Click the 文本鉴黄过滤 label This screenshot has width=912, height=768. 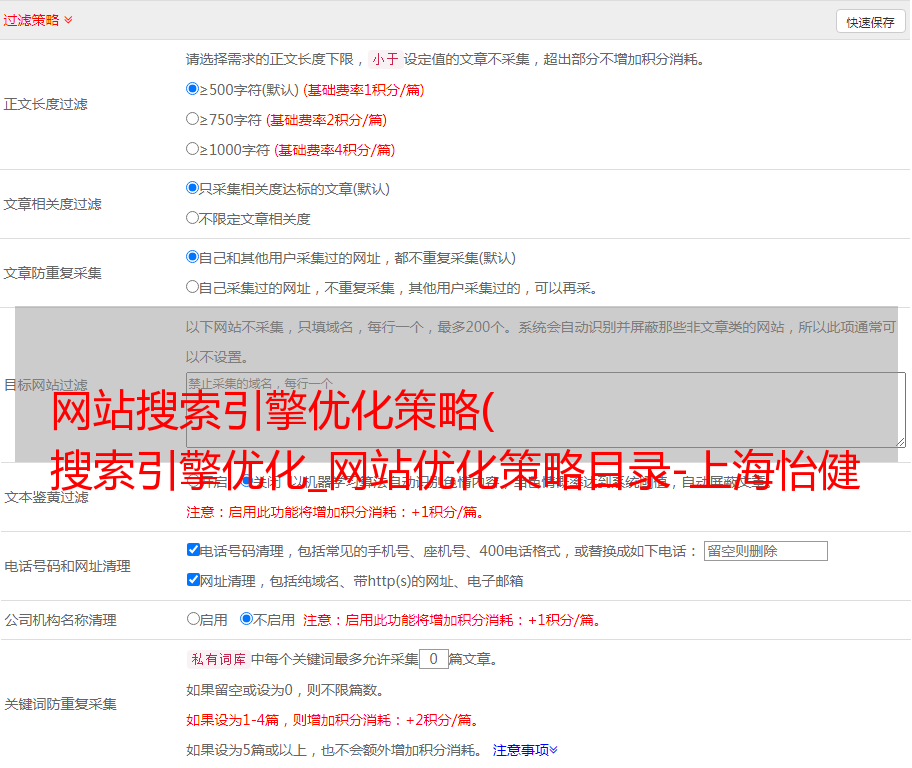pyautogui.click(x=46, y=497)
